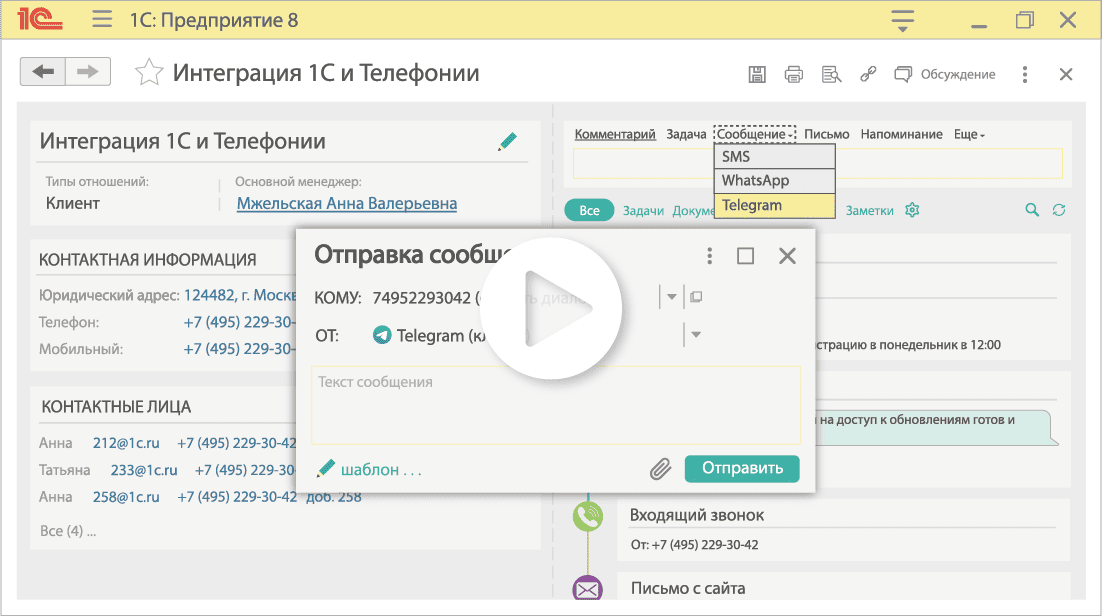Open the search icon above the timeline

(x=1031, y=210)
